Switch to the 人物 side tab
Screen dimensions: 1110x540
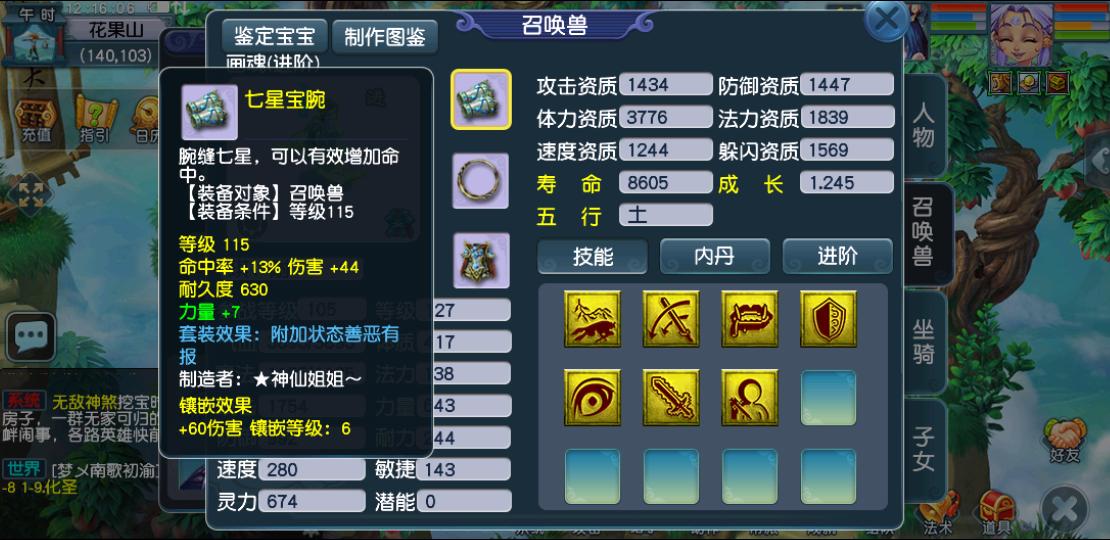(x=924, y=126)
